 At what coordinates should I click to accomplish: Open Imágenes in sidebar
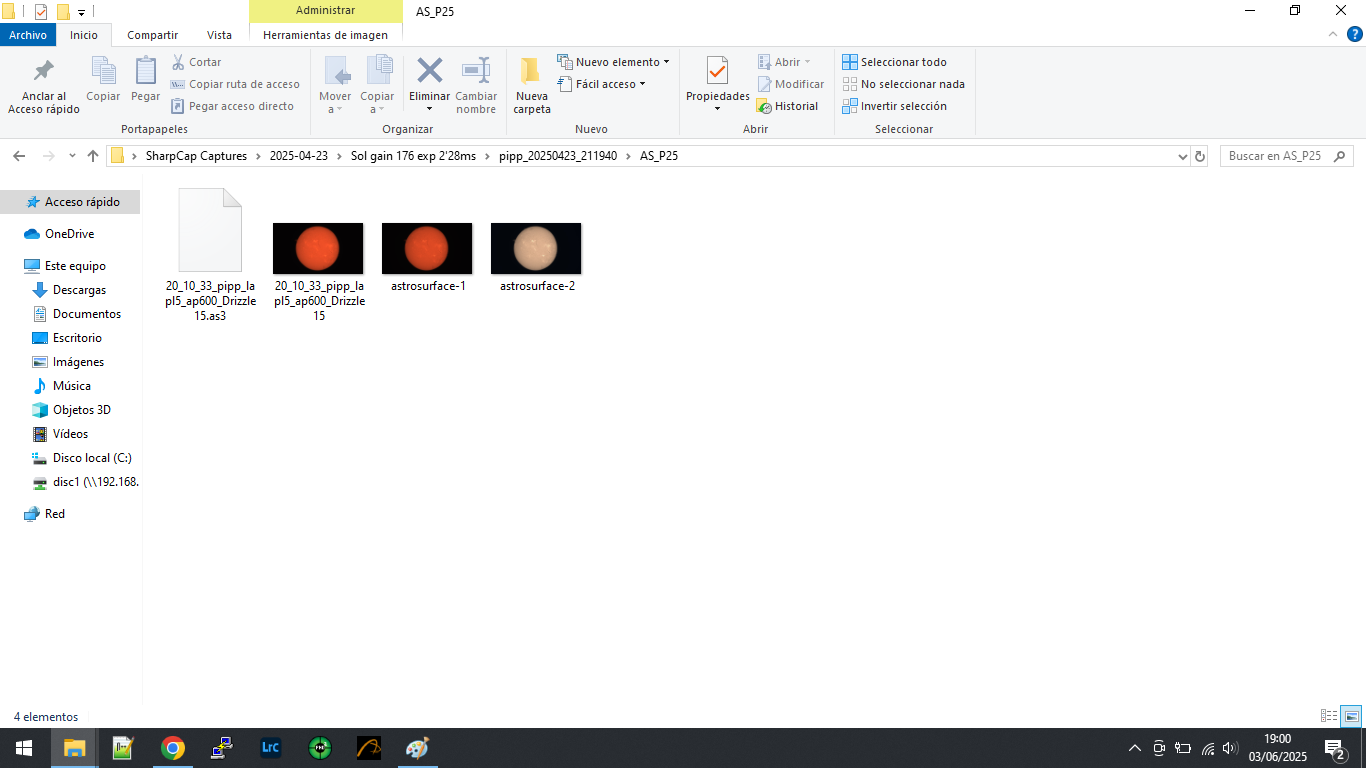click(x=78, y=362)
